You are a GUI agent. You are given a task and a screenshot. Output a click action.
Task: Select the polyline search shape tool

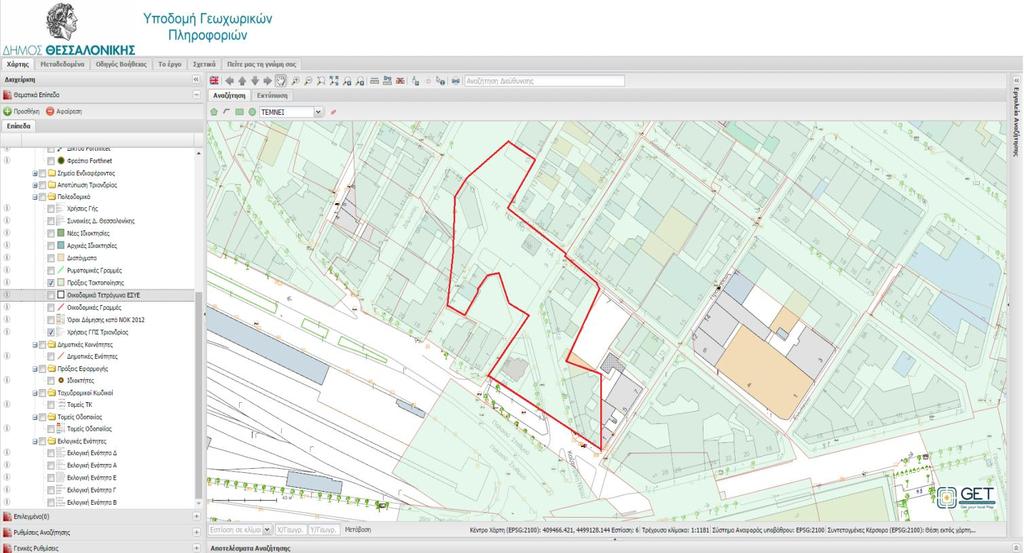coord(227,112)
